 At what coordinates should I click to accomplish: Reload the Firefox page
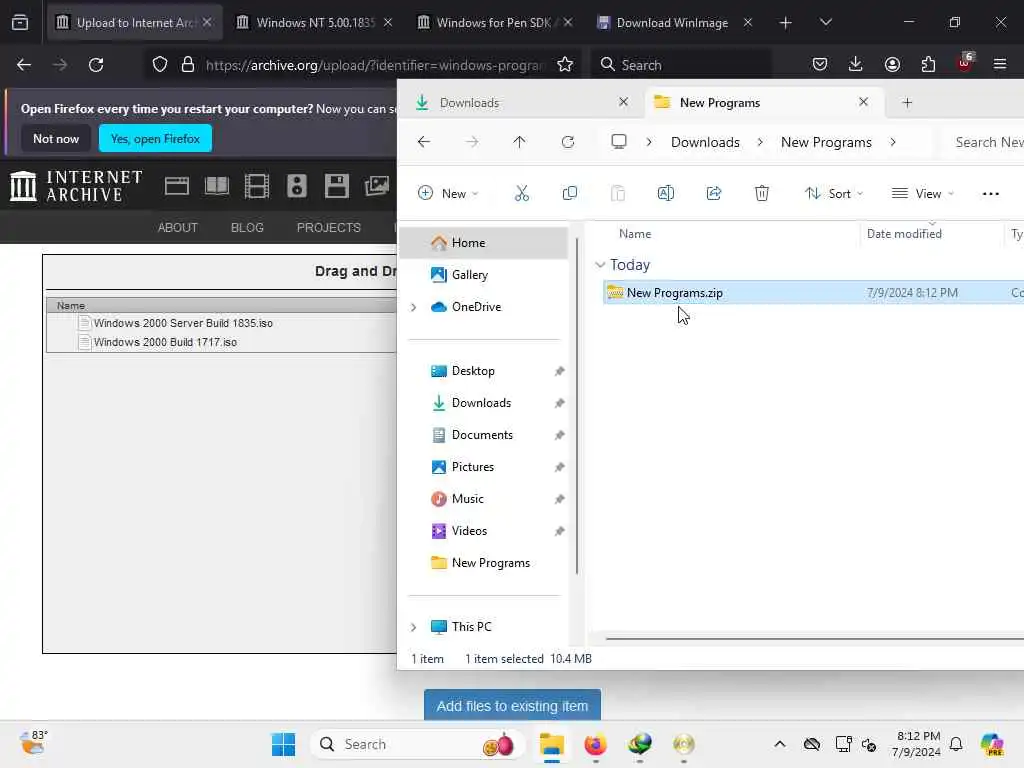96,65
